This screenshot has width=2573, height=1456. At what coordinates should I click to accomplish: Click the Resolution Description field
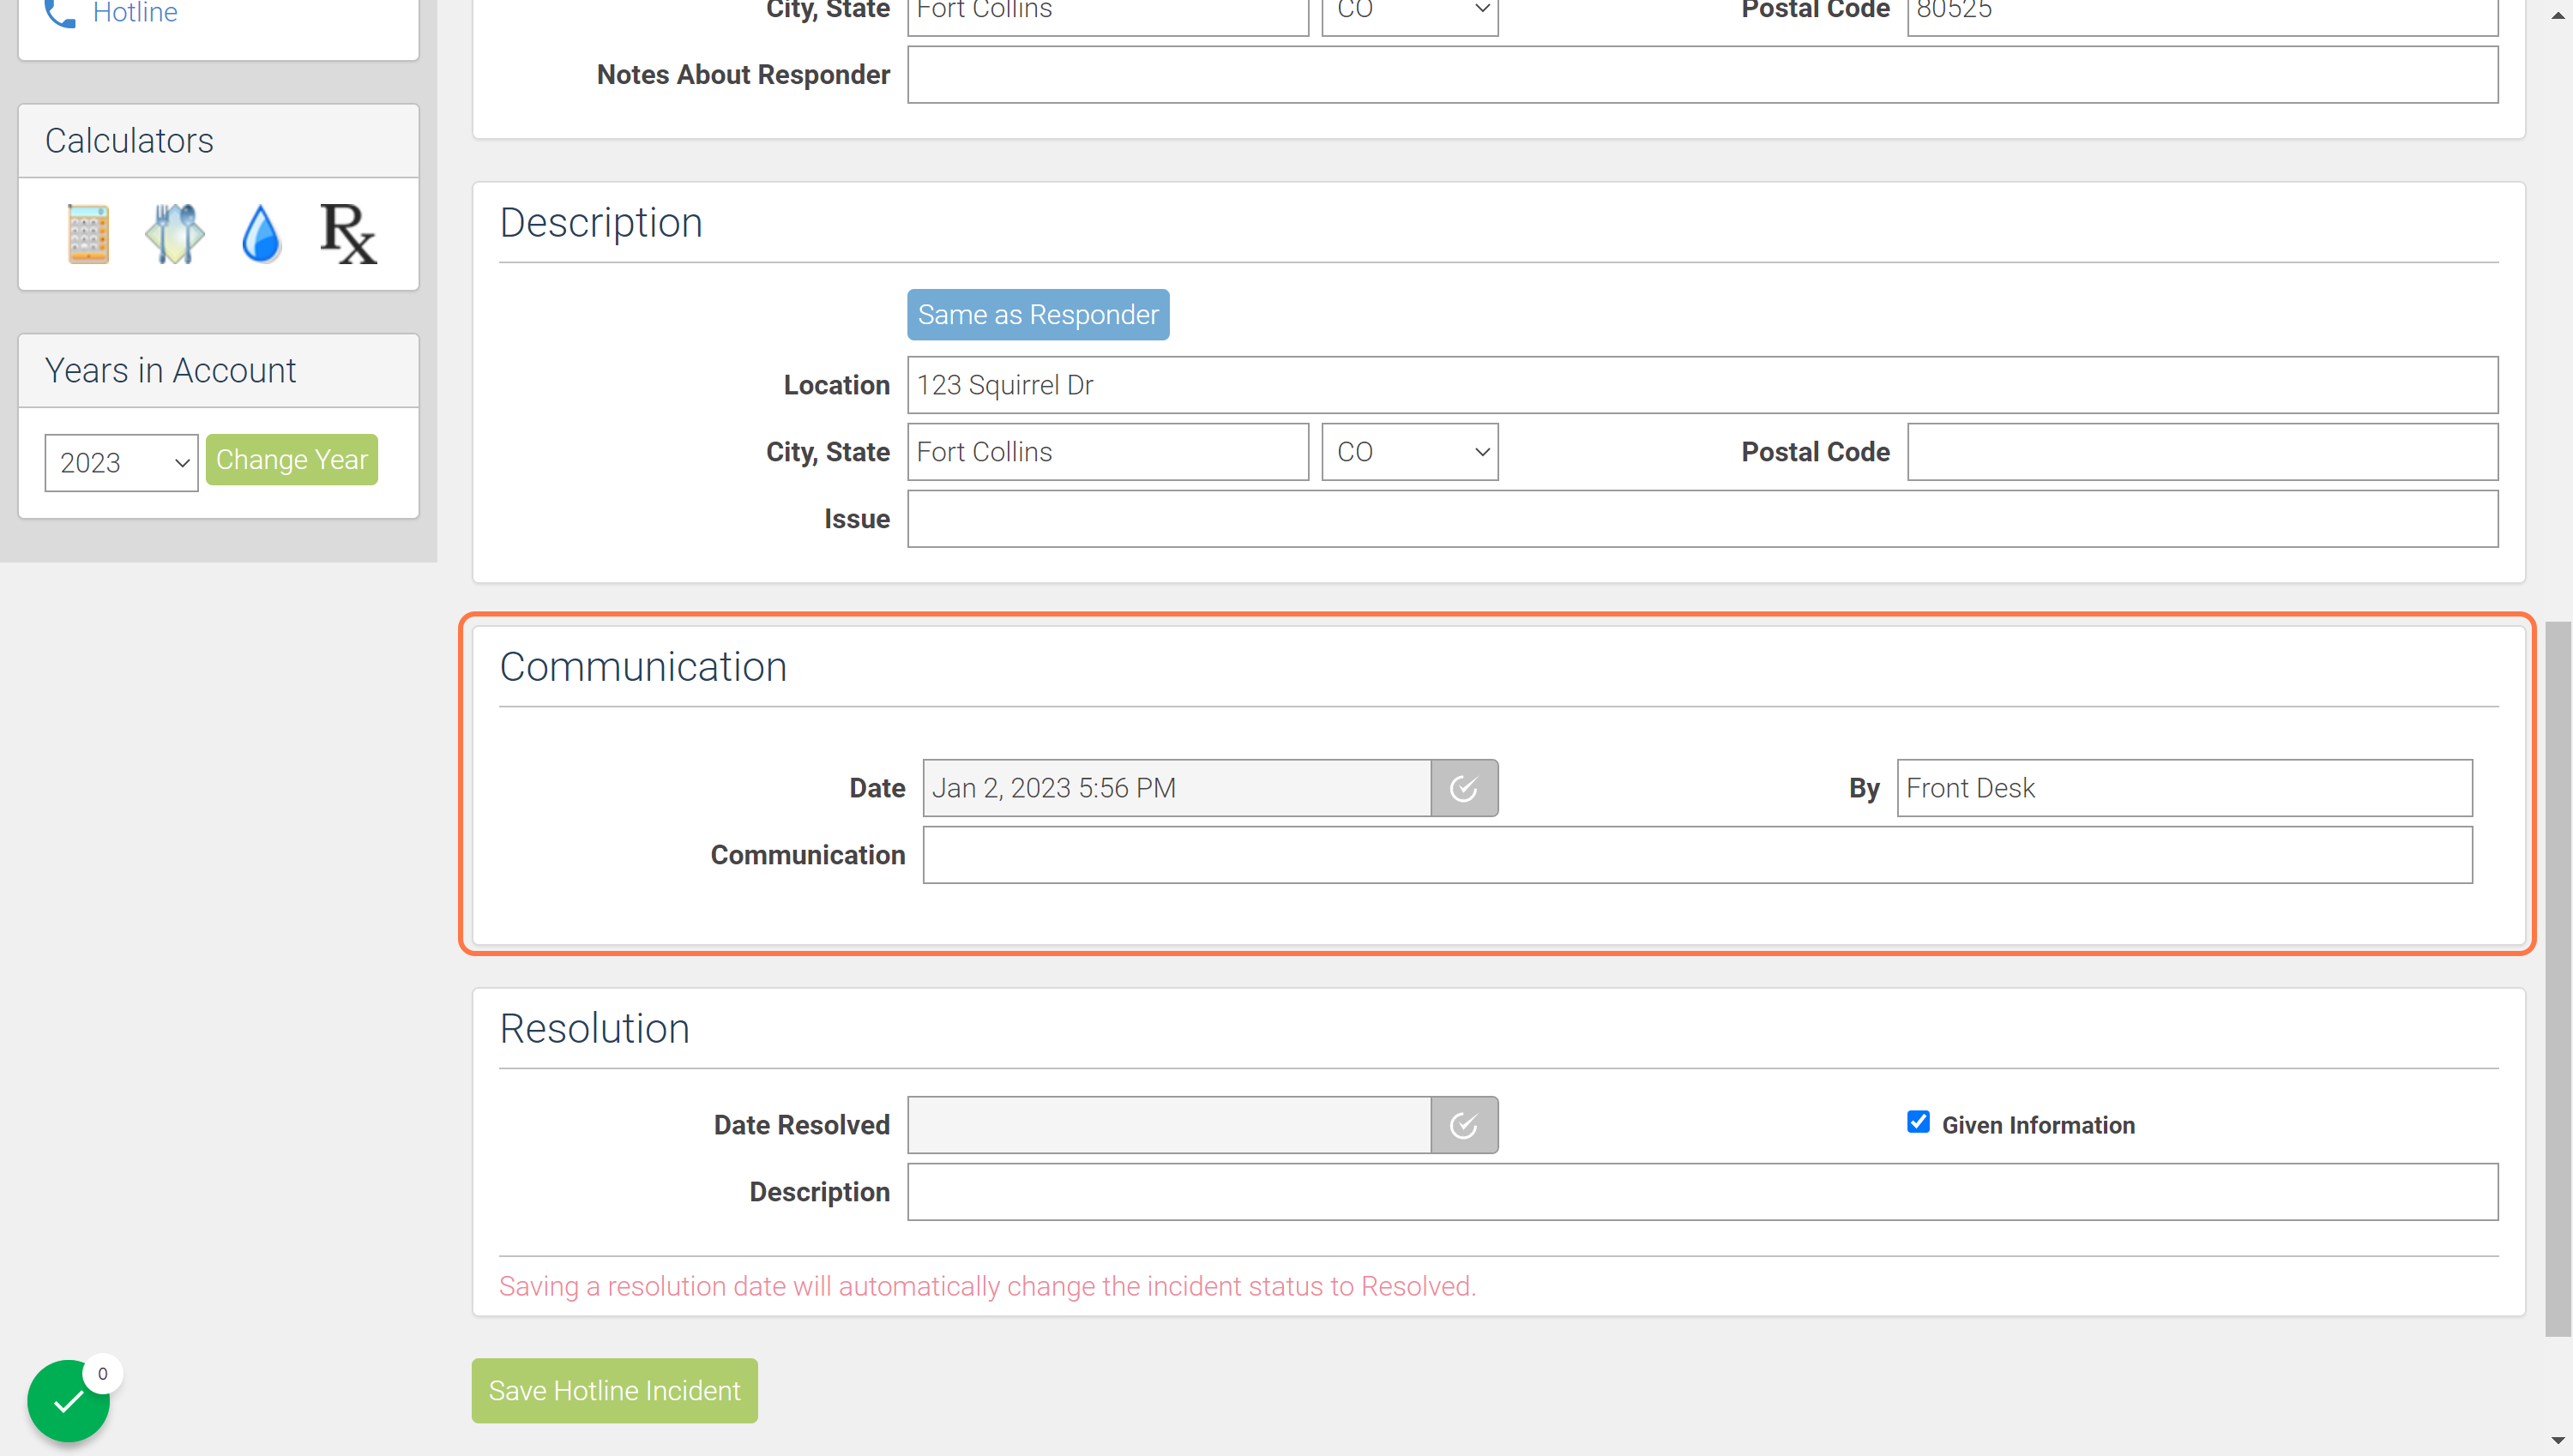point(1702,1192)
